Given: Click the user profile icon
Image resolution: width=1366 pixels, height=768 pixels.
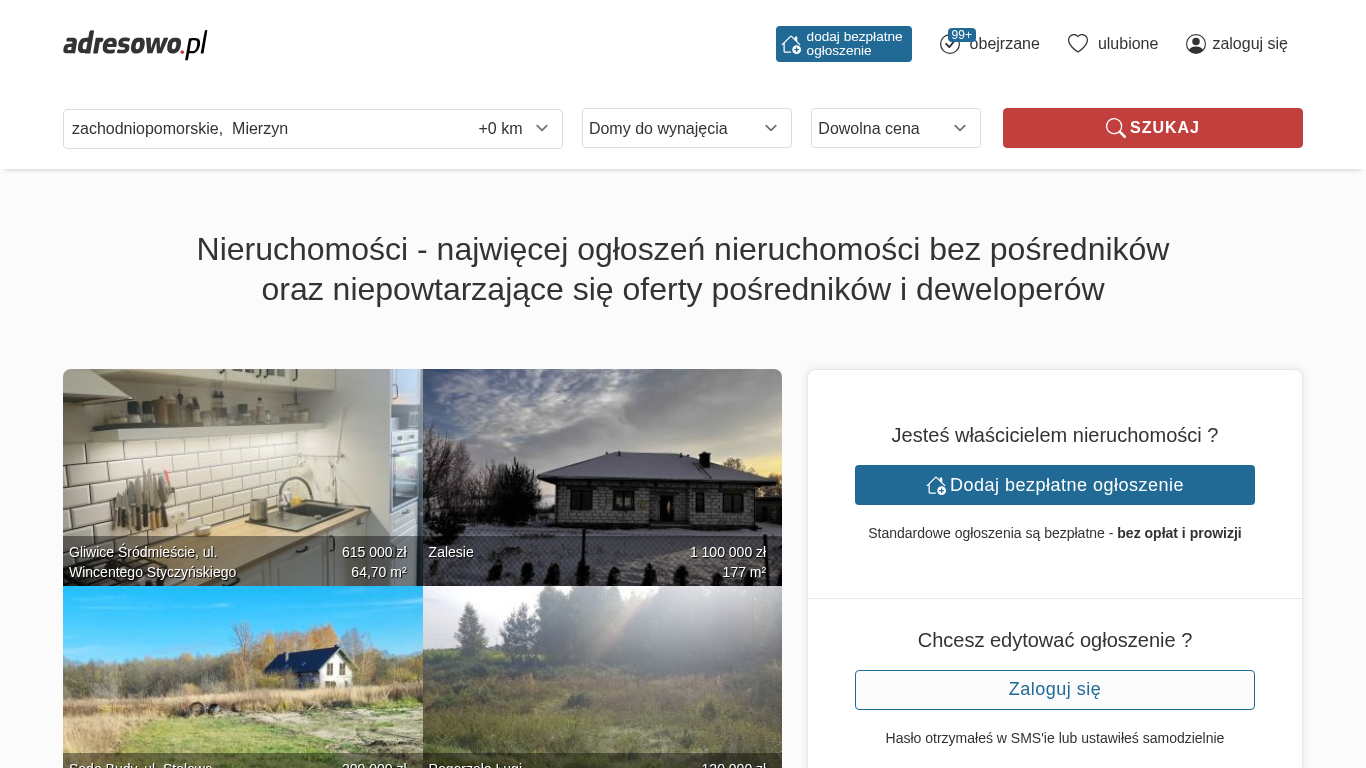Looking at the screenshot, I should tap(1195, 44).
